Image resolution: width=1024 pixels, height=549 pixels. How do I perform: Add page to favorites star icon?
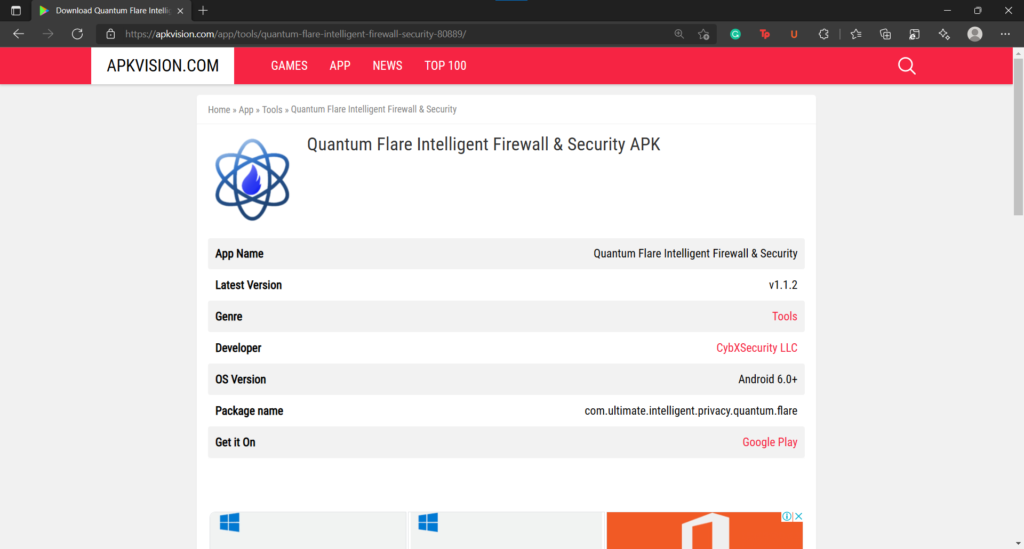click(x=703, y=34)
